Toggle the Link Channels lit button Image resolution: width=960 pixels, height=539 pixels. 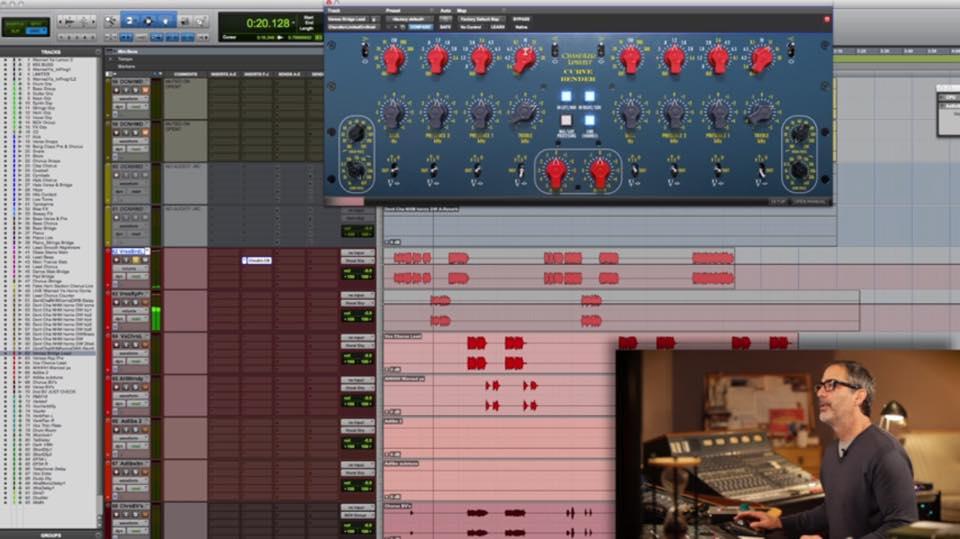589,121
